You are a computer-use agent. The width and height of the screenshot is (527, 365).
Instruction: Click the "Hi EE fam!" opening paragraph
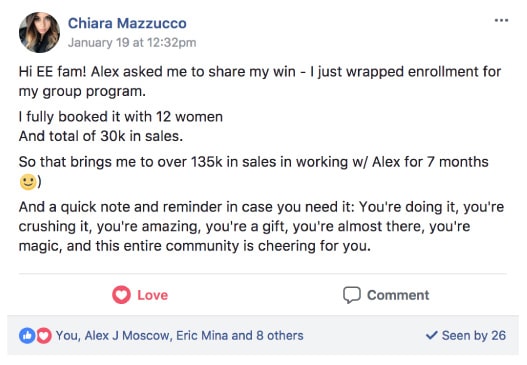[260, 81]
